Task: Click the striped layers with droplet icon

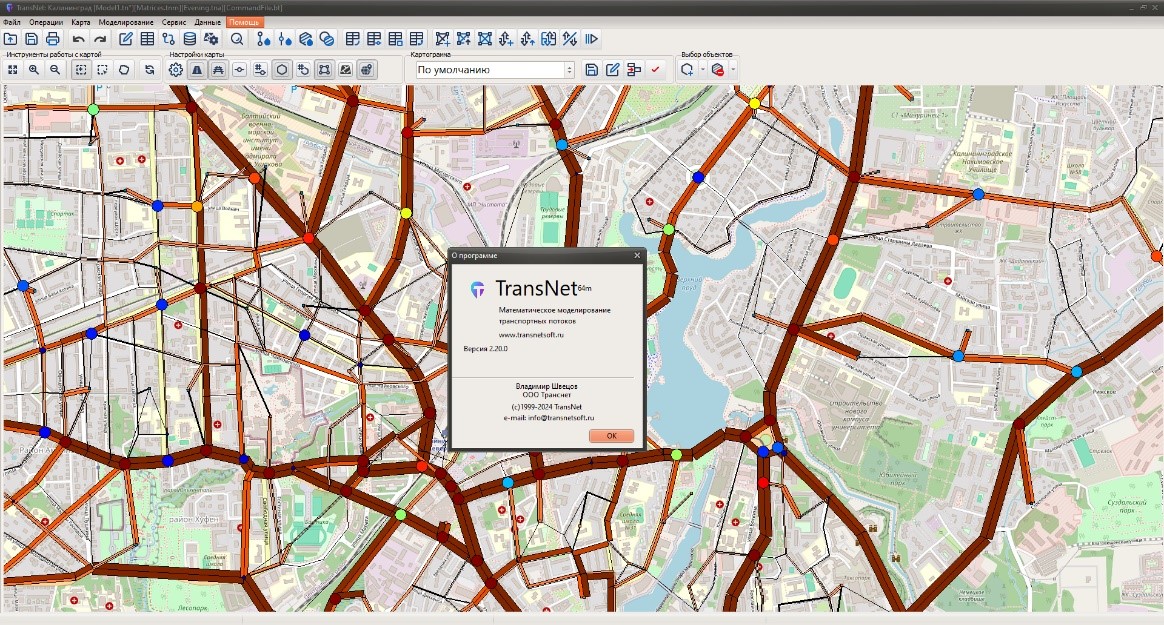Action: coord(306,39)
